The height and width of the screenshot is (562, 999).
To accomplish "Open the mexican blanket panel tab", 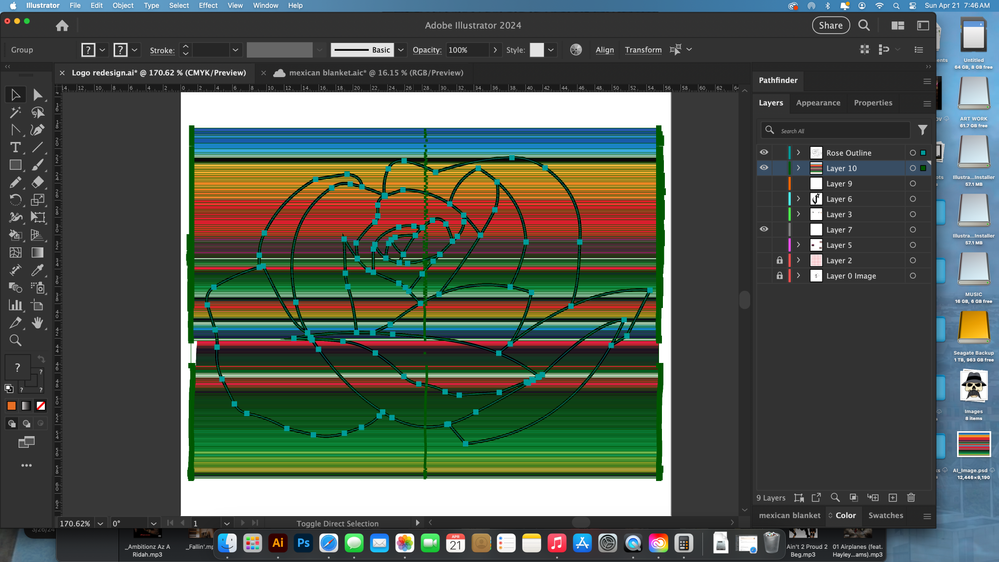I will [789, 515].
